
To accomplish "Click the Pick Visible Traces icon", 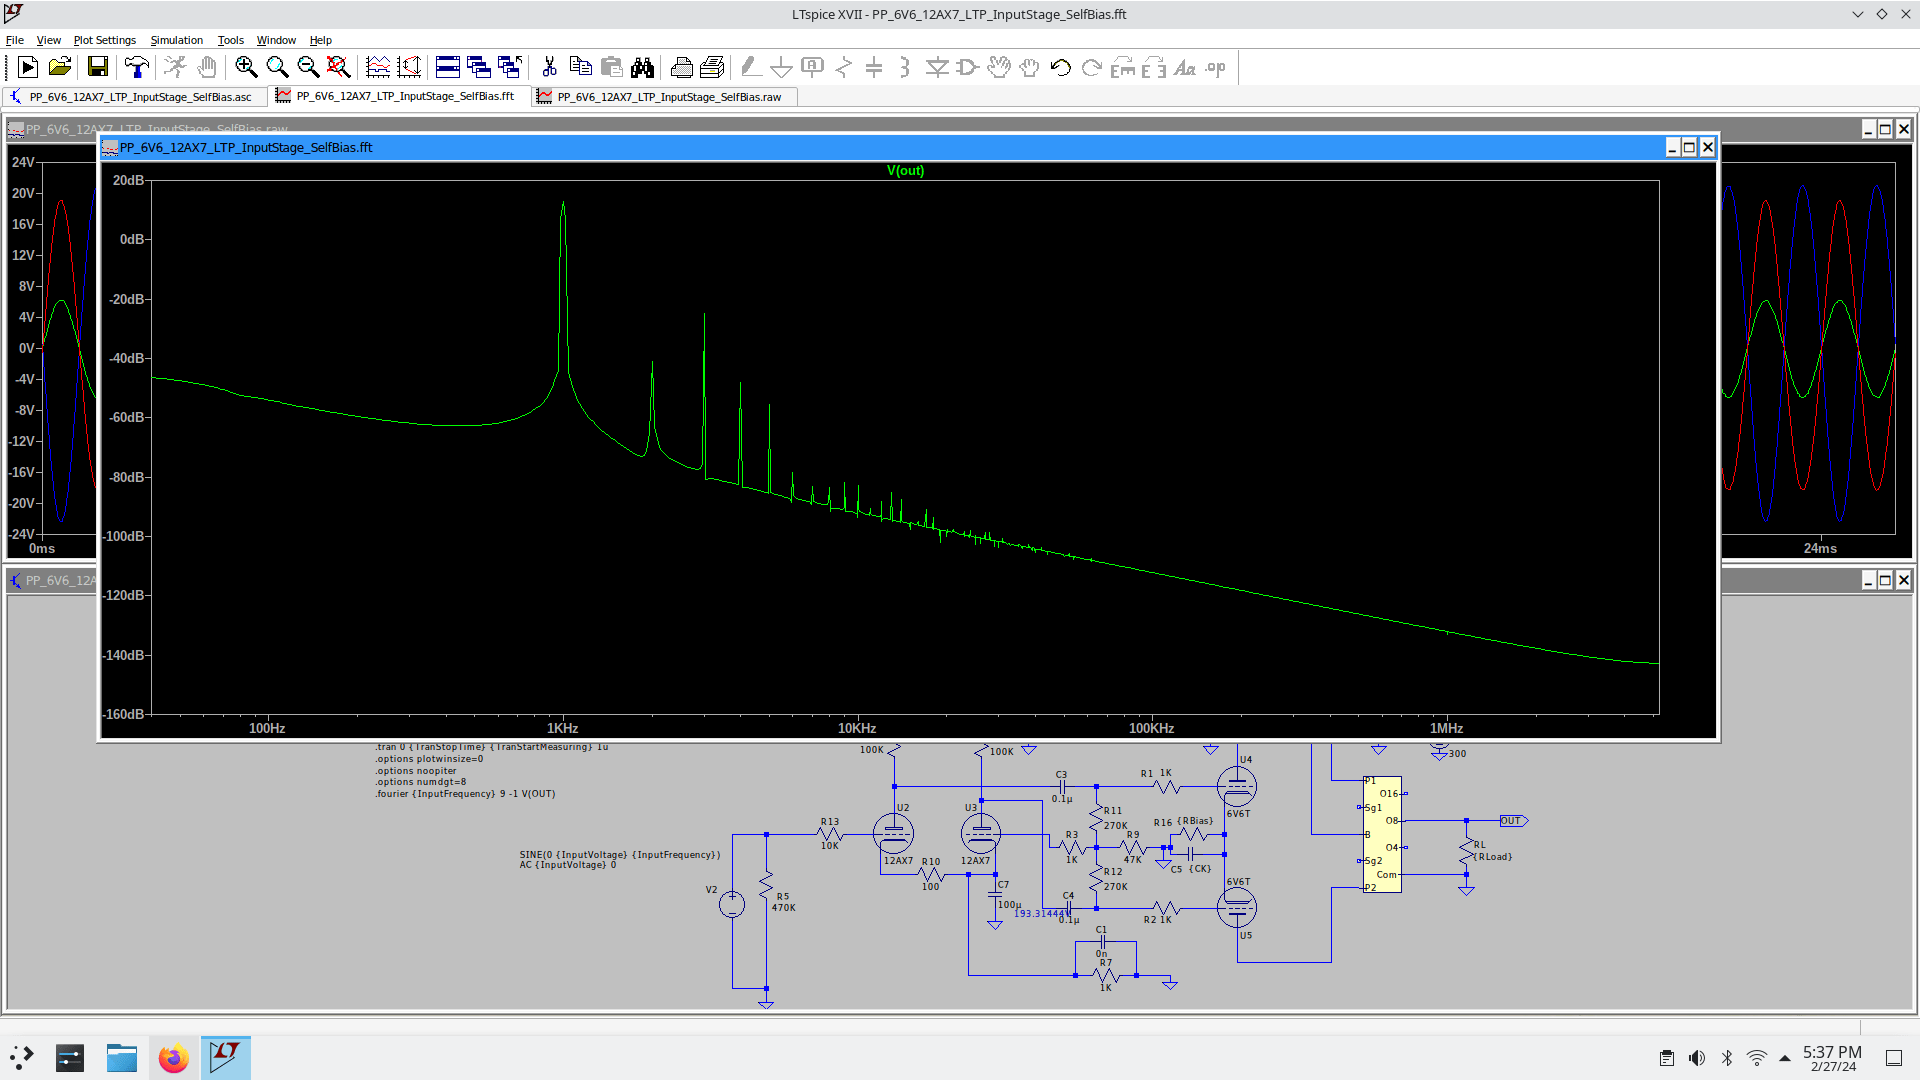I will click(378, 67).
